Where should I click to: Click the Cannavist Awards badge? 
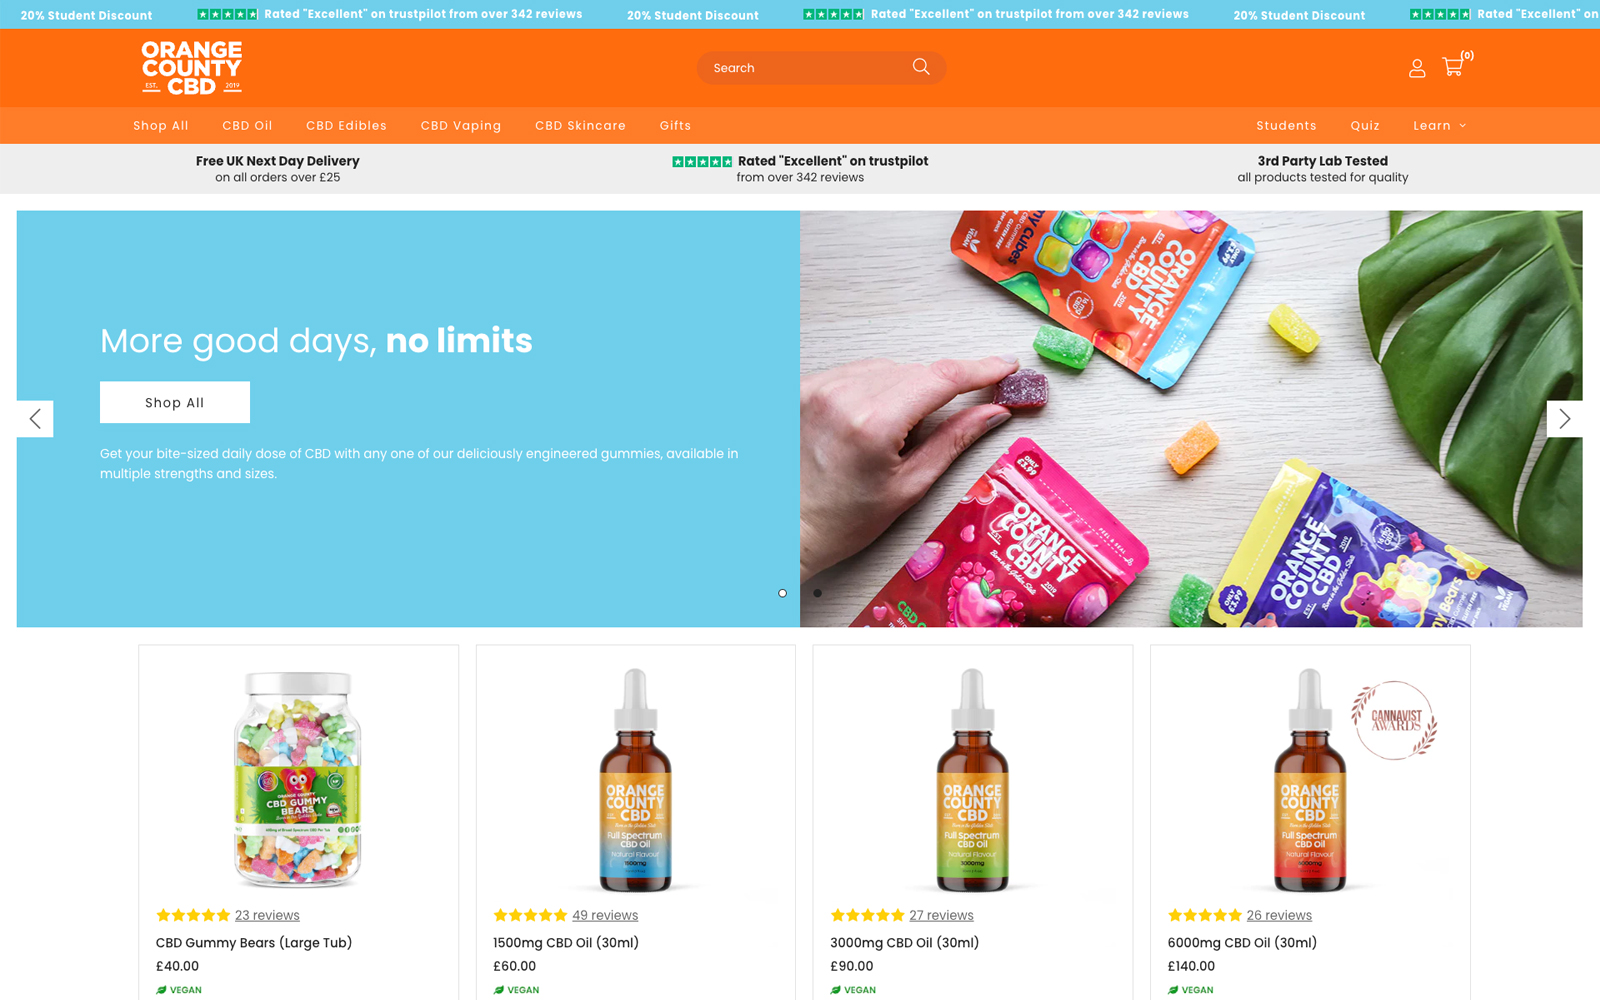(1395, 720)
